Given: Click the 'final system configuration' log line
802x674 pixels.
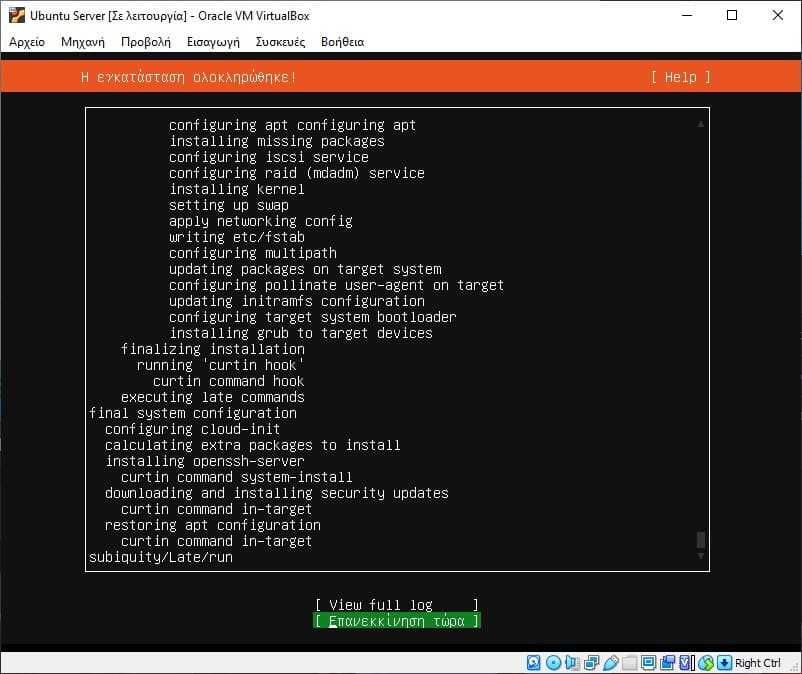Looking at the screenshot, I should click(193, 413).
